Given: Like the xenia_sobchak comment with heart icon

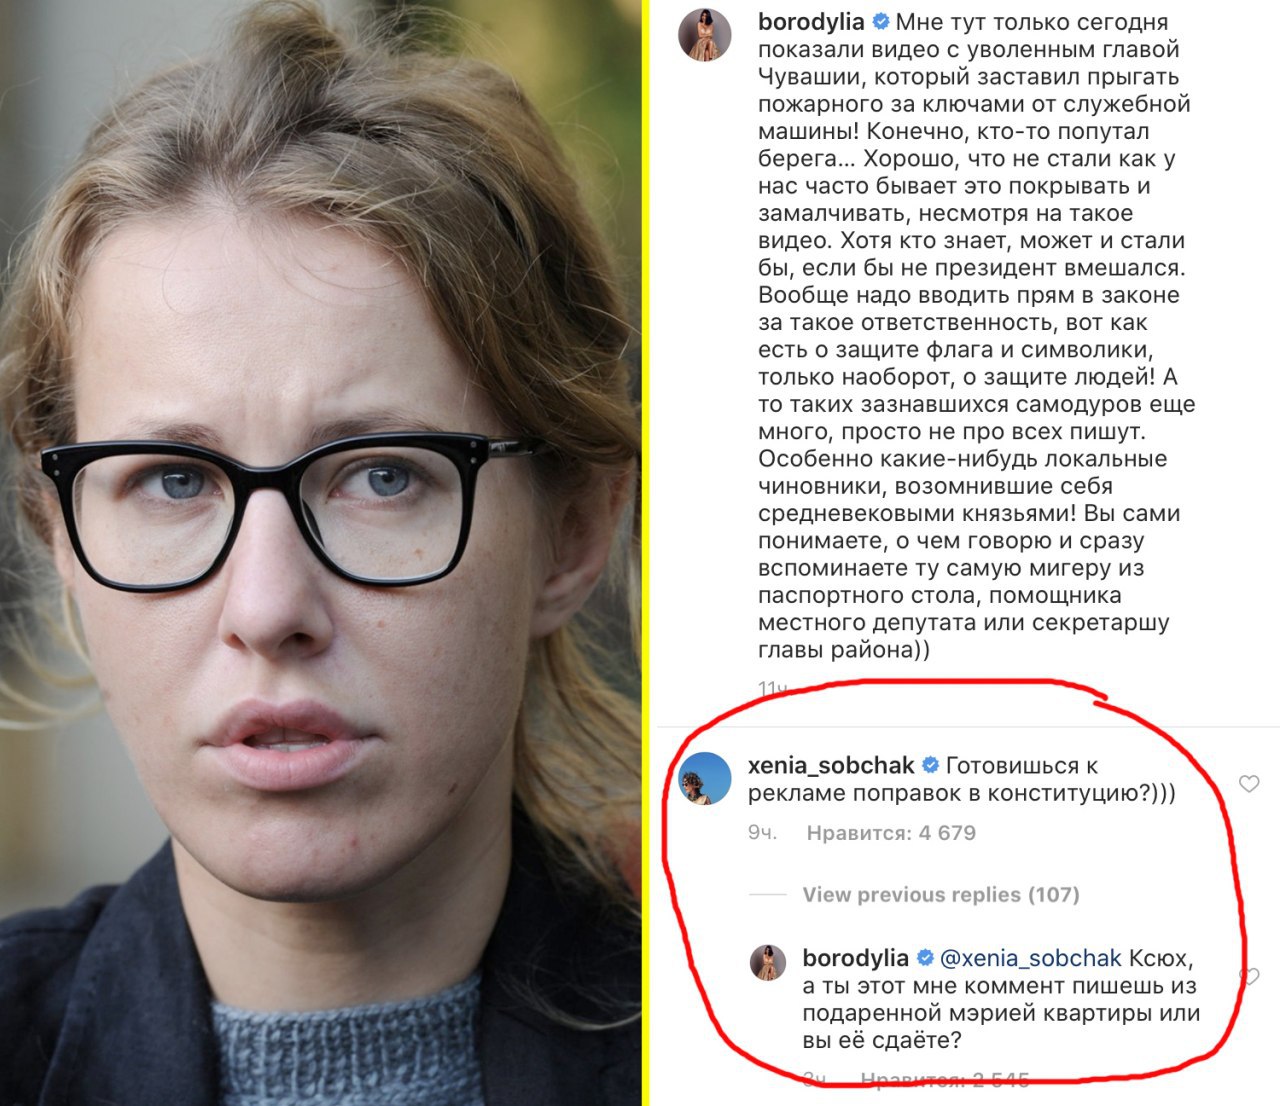Looking at the screenshot, I should click(x=1249, y=783).
